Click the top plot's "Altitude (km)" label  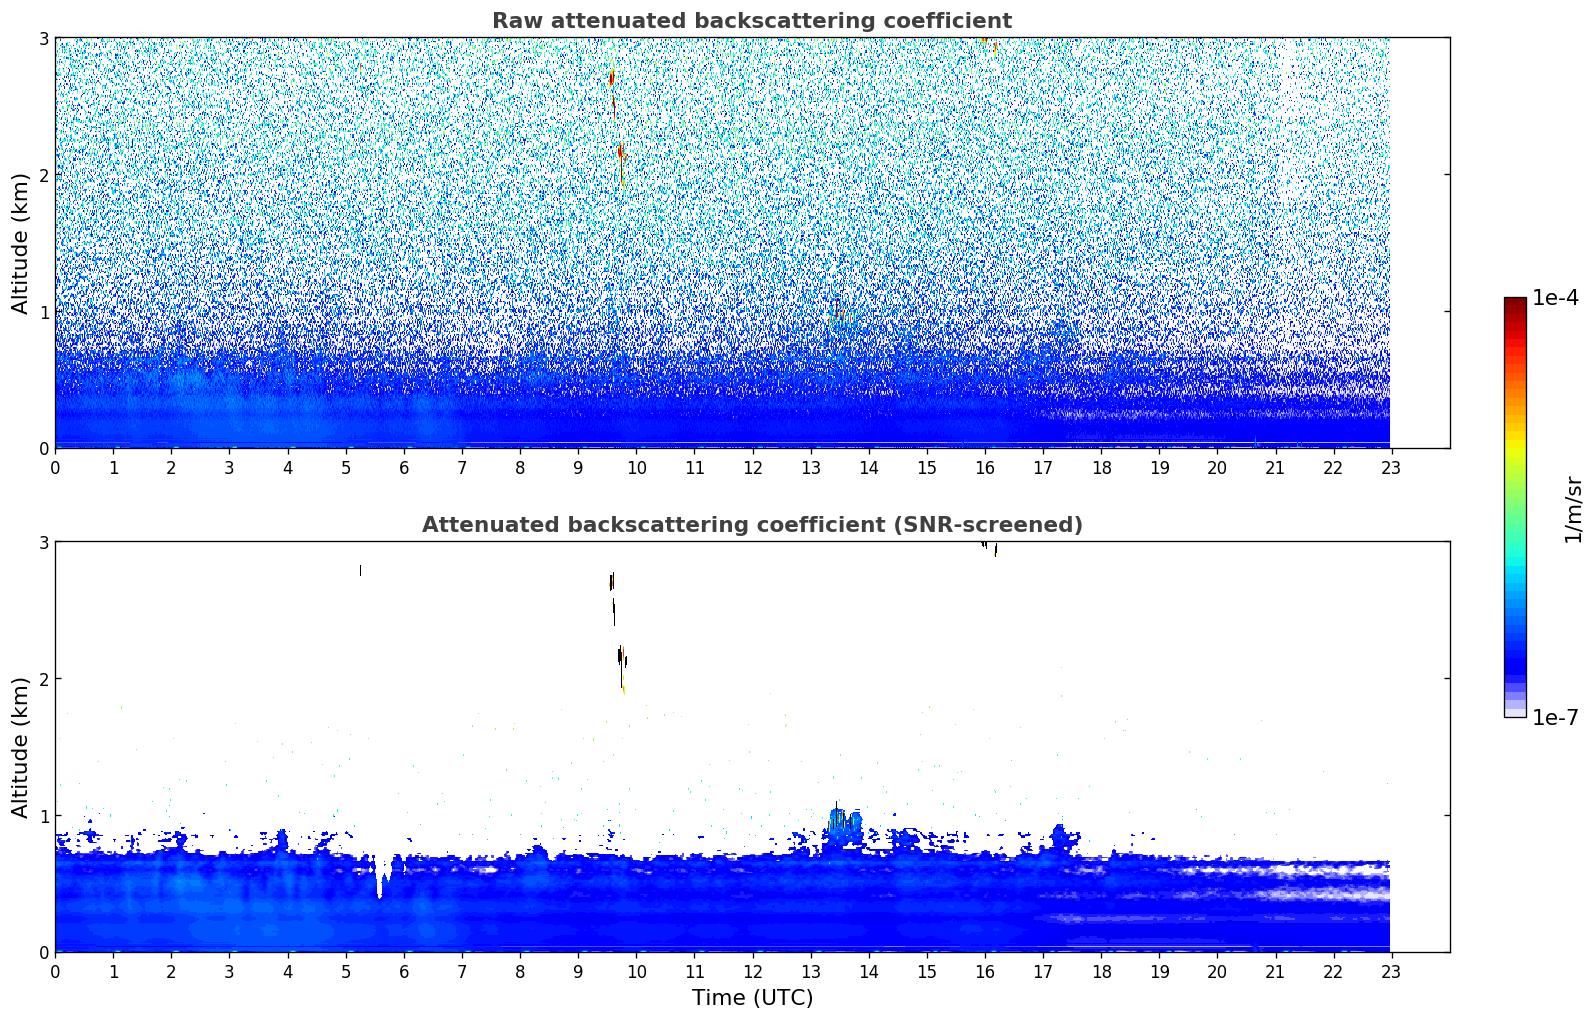(x=20, y=243)
